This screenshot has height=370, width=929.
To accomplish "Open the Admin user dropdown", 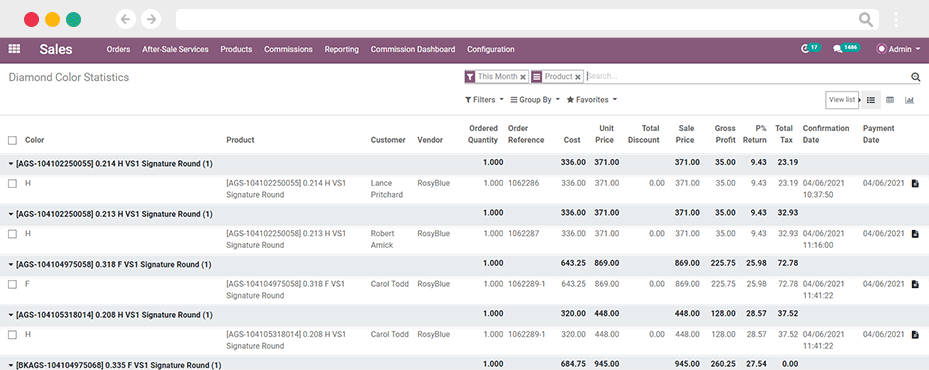I will click(898, 49).
